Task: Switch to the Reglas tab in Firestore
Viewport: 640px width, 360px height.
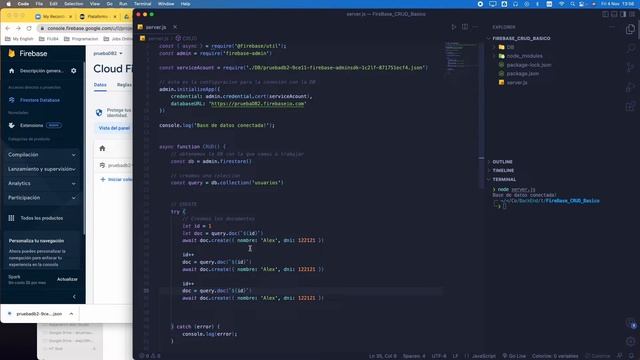Action: [x=124, y=85]
